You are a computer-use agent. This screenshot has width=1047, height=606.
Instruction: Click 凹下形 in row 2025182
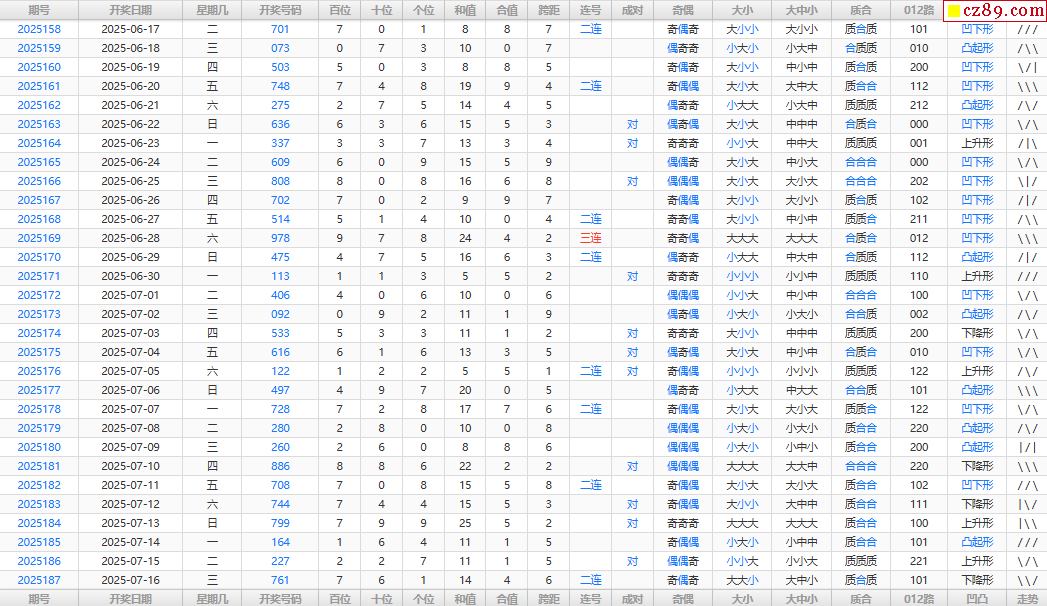[978, 485]
